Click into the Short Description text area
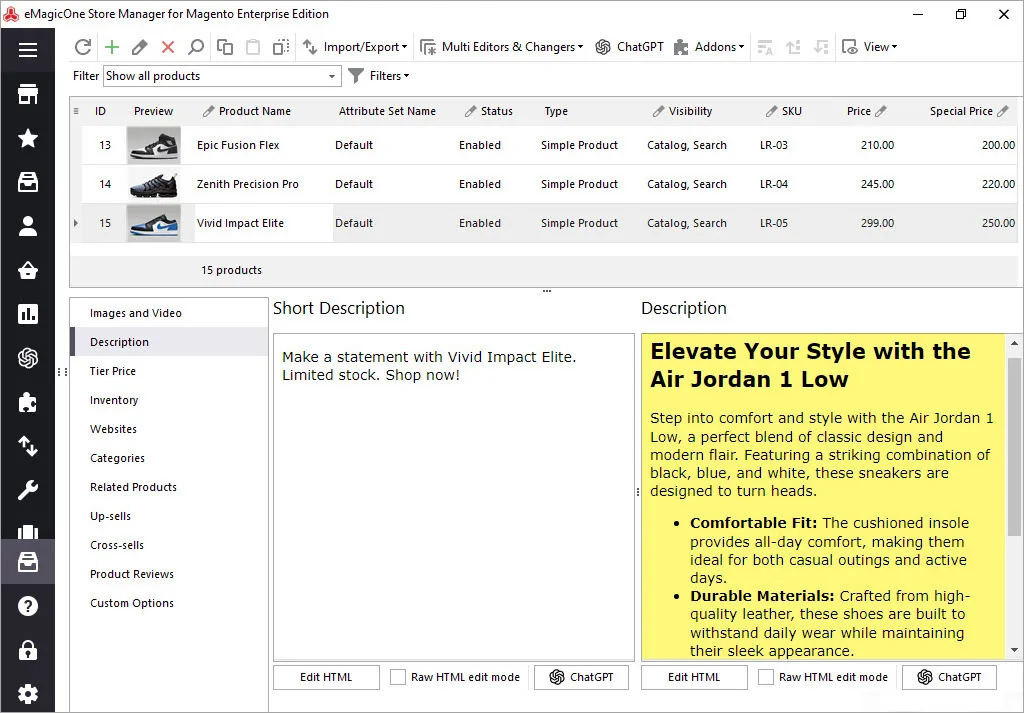Viewport: 1024px width, 713px height. (453, 498)
